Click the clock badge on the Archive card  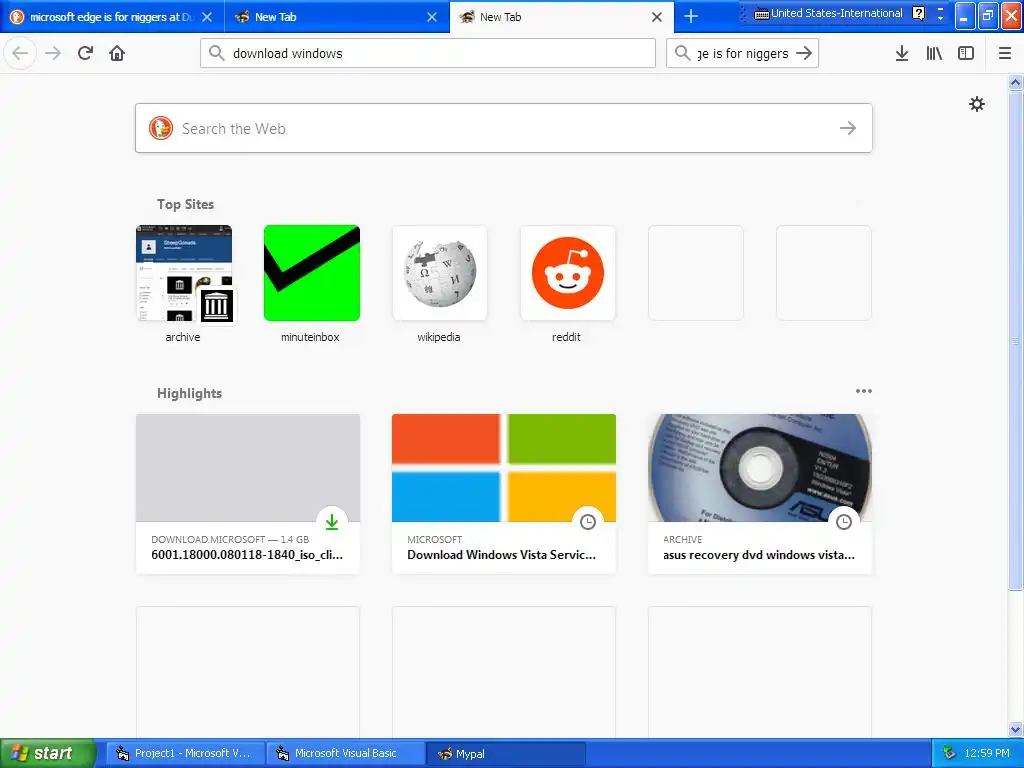pos(844,522)
